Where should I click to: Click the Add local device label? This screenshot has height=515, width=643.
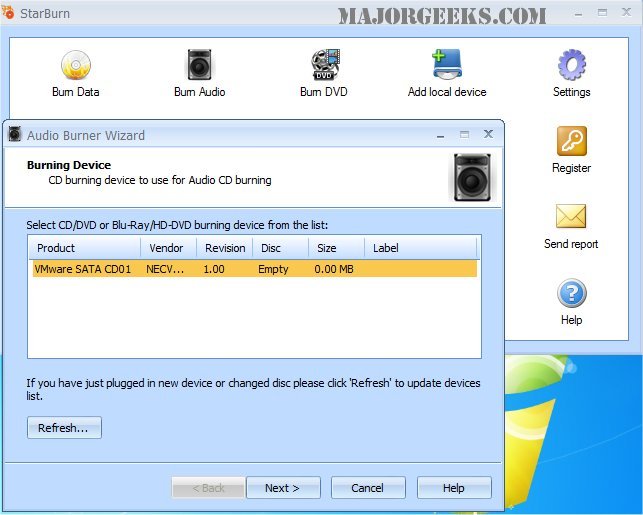447,92
